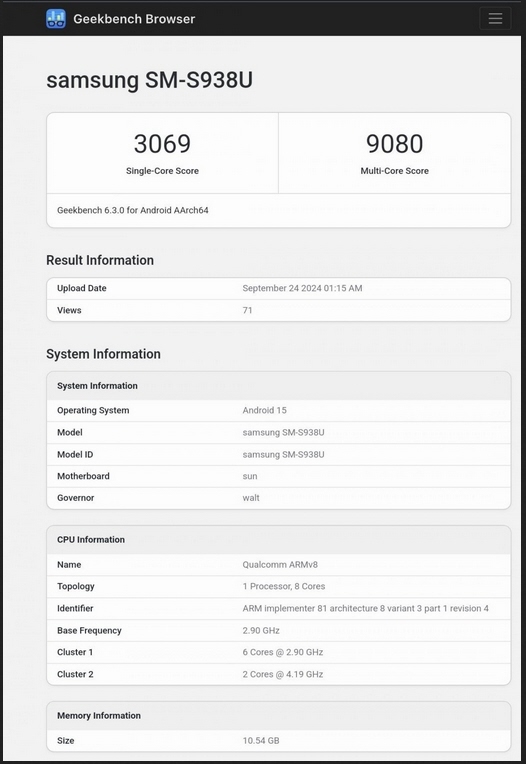Click the Topology row label
Image resolution: width=526 pixels, height=764 pixels.
tap(75, 587)
